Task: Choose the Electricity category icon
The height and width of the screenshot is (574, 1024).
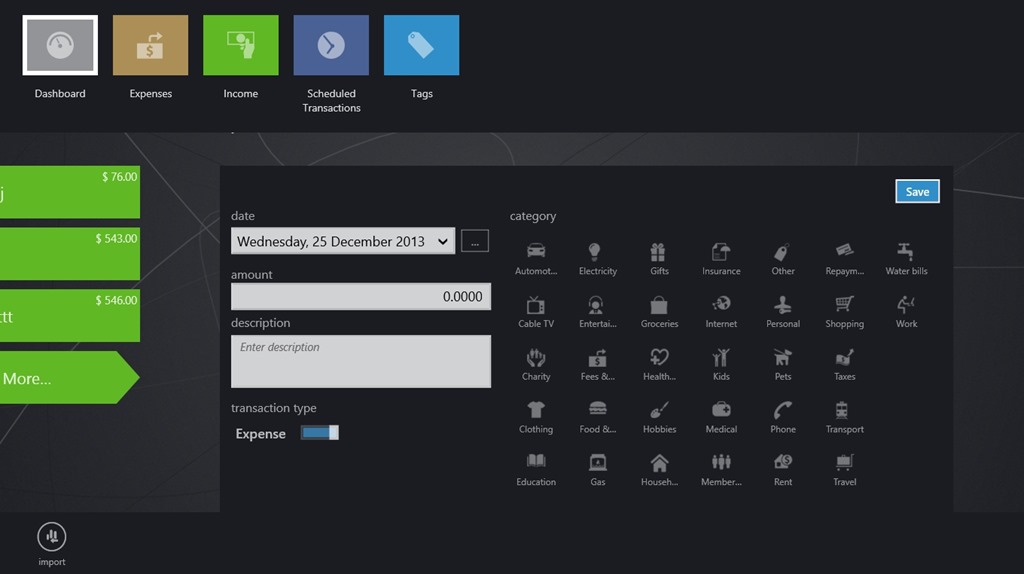Action: click(597, 253)
